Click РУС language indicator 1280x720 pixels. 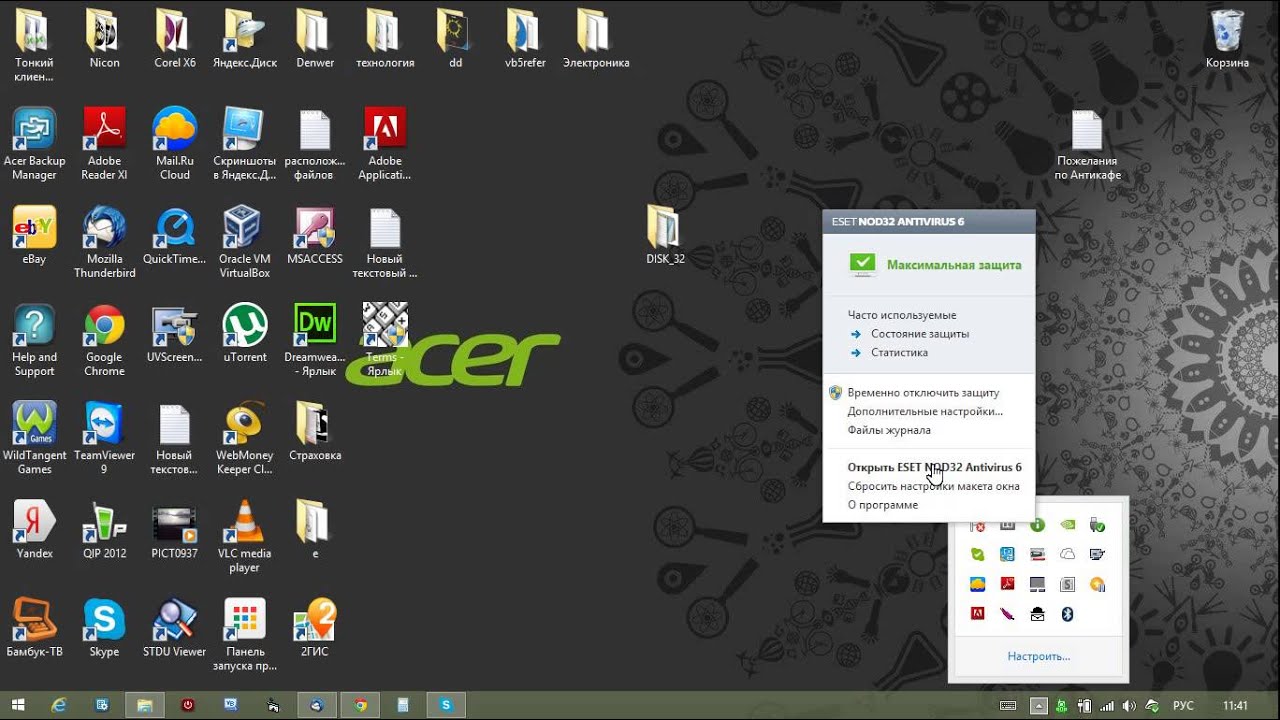[1184, 706]
